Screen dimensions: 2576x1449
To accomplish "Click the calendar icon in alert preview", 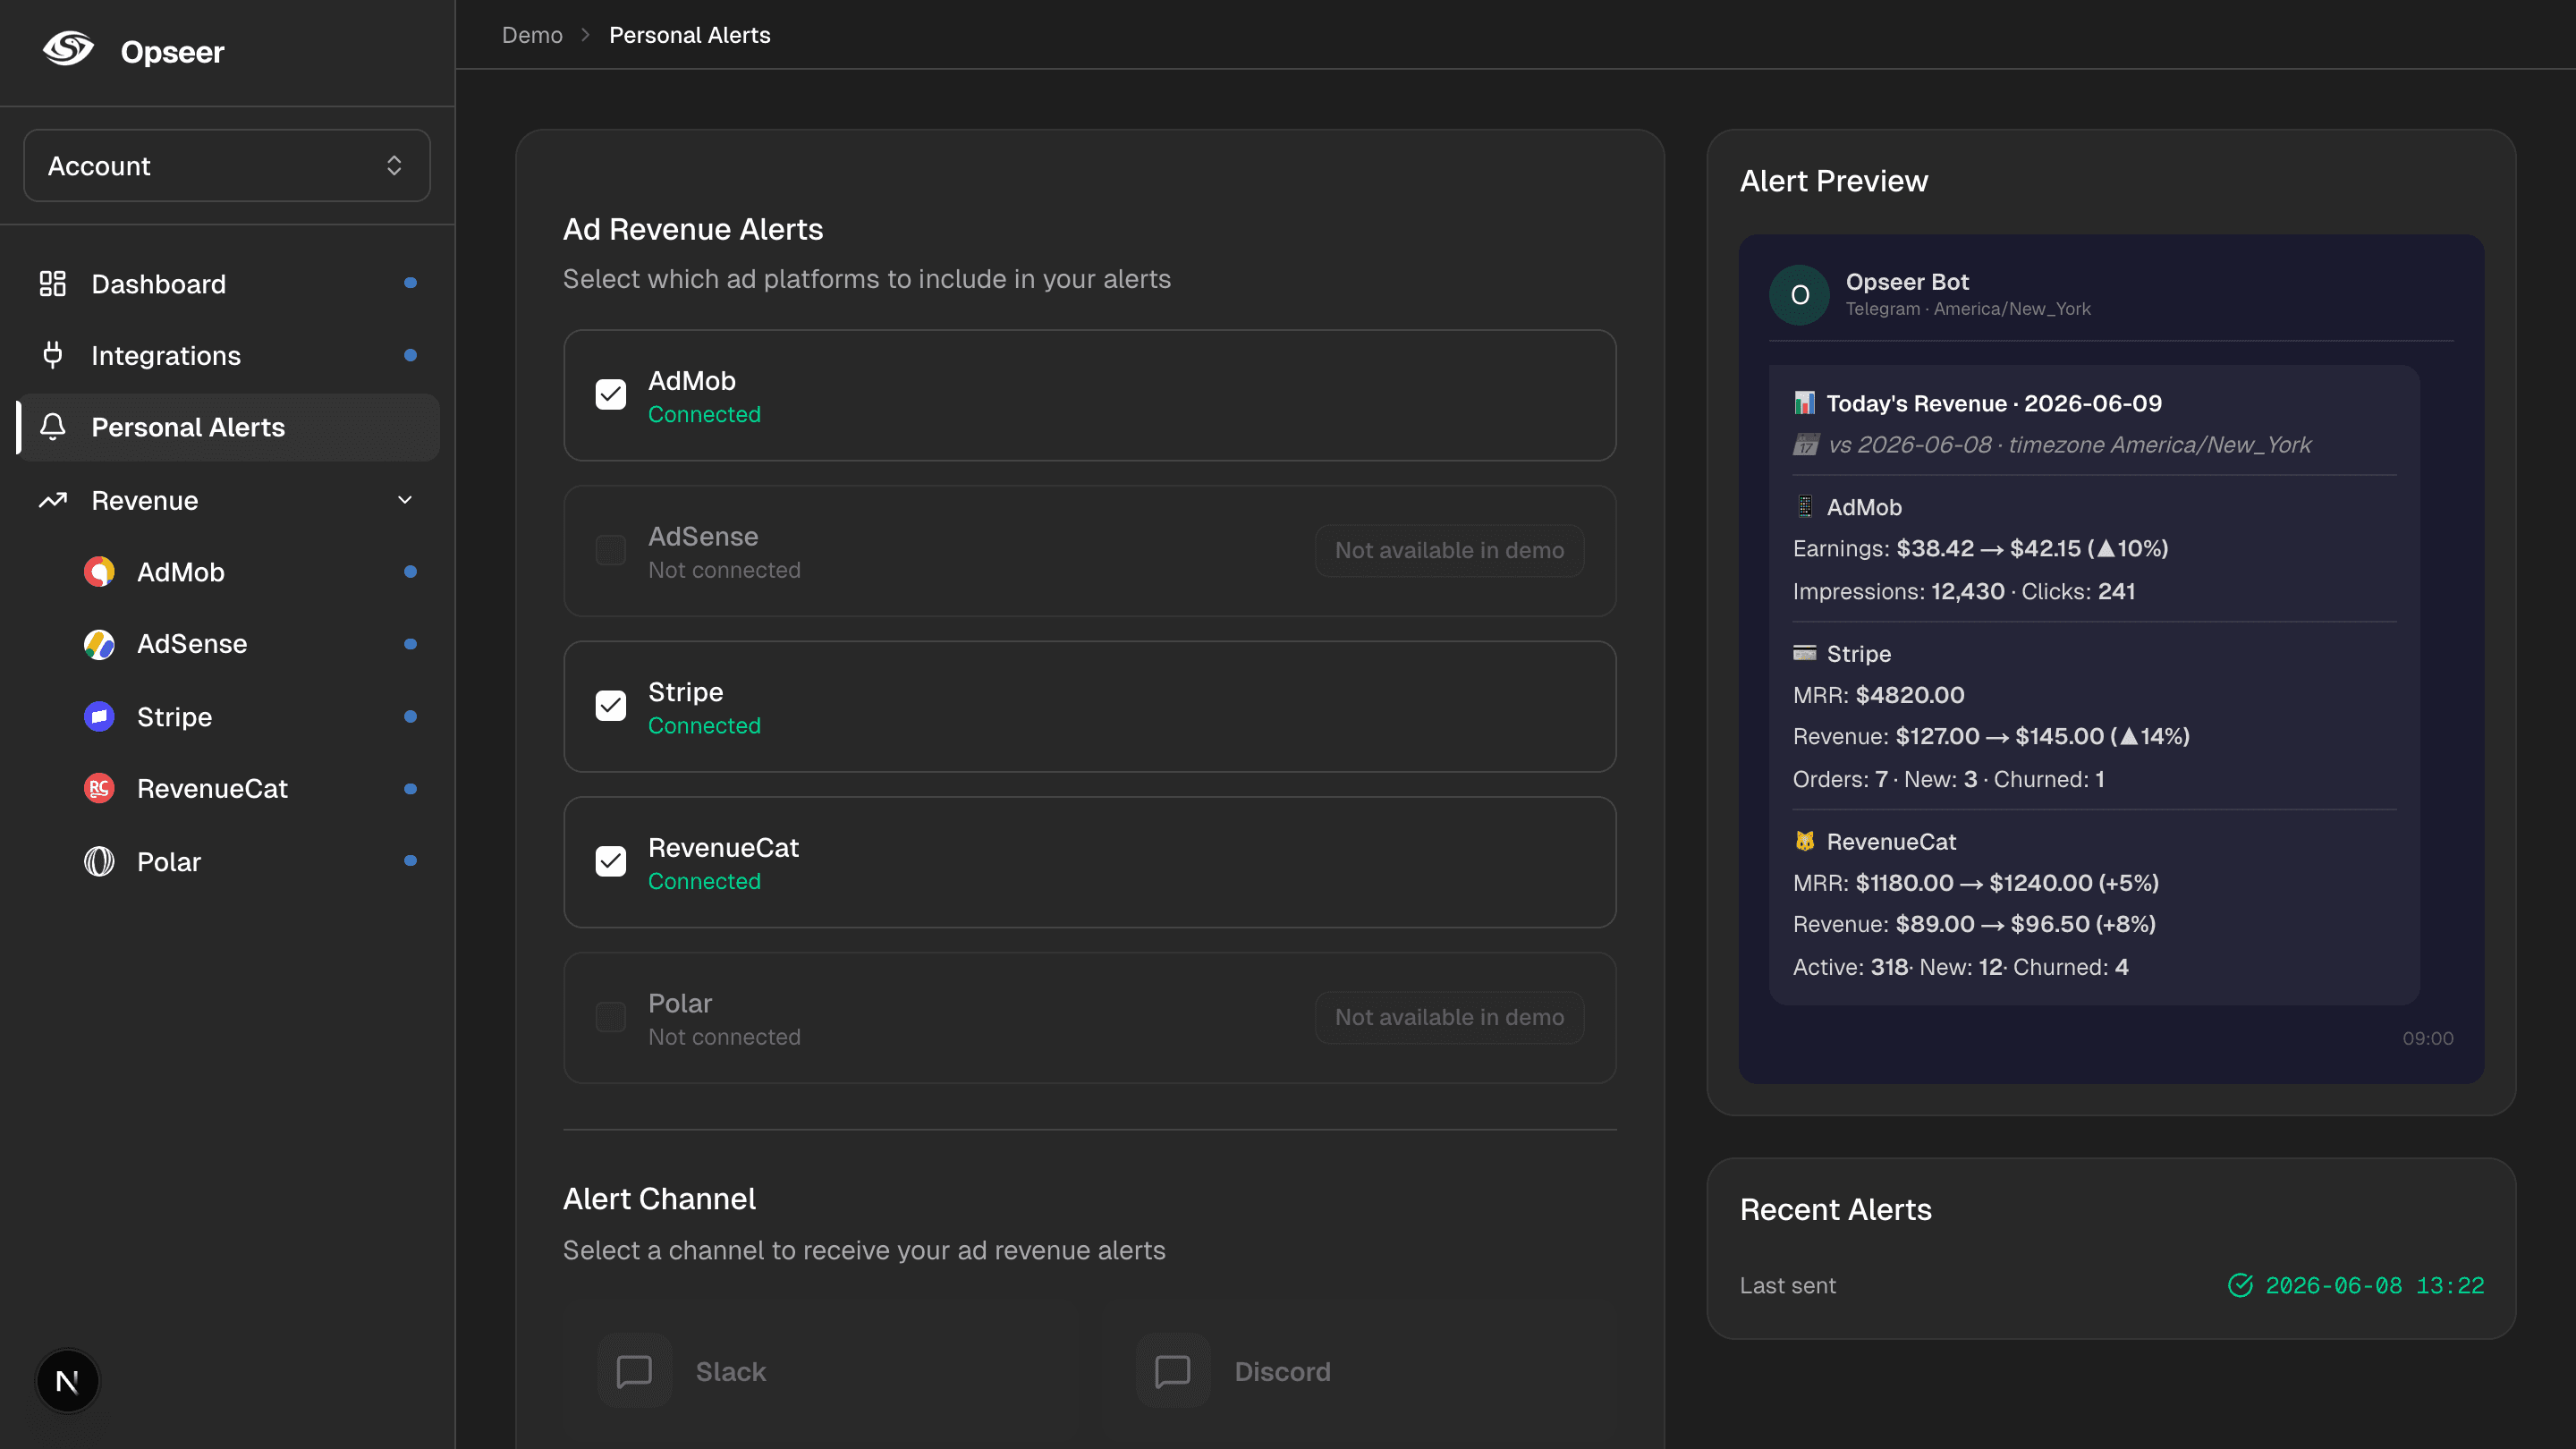I will coord(1805,444).
